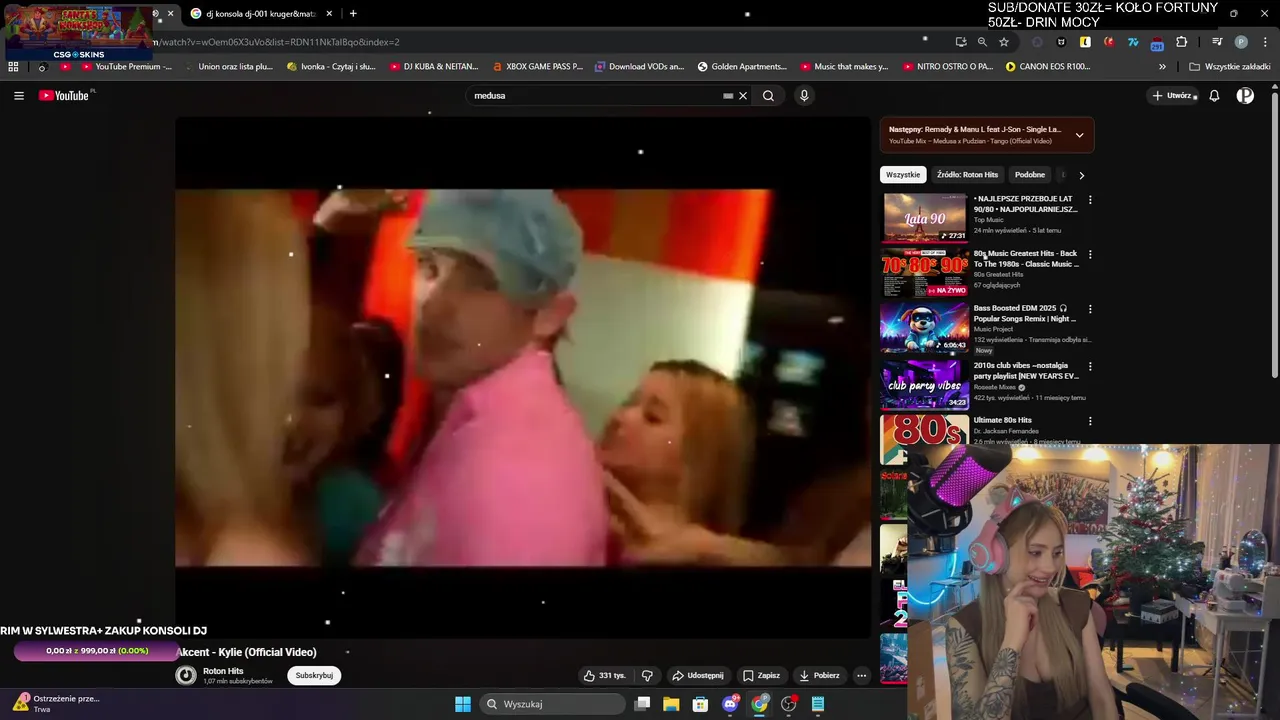Open the Windows Start menu

tap(463, 704)
